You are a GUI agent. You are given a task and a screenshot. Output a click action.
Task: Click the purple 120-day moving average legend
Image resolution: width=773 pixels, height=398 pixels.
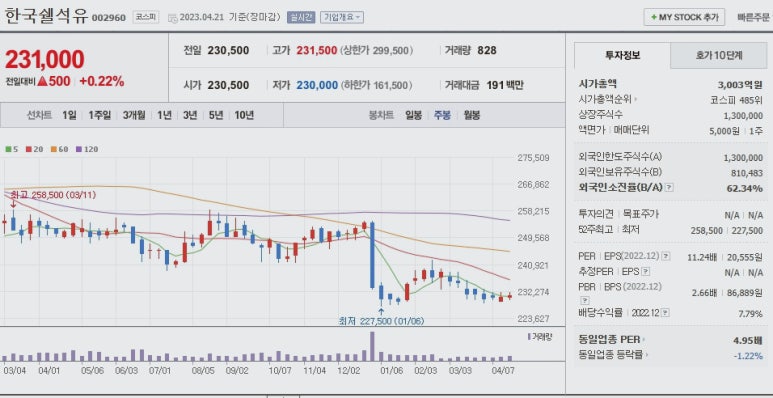(86, 149)
